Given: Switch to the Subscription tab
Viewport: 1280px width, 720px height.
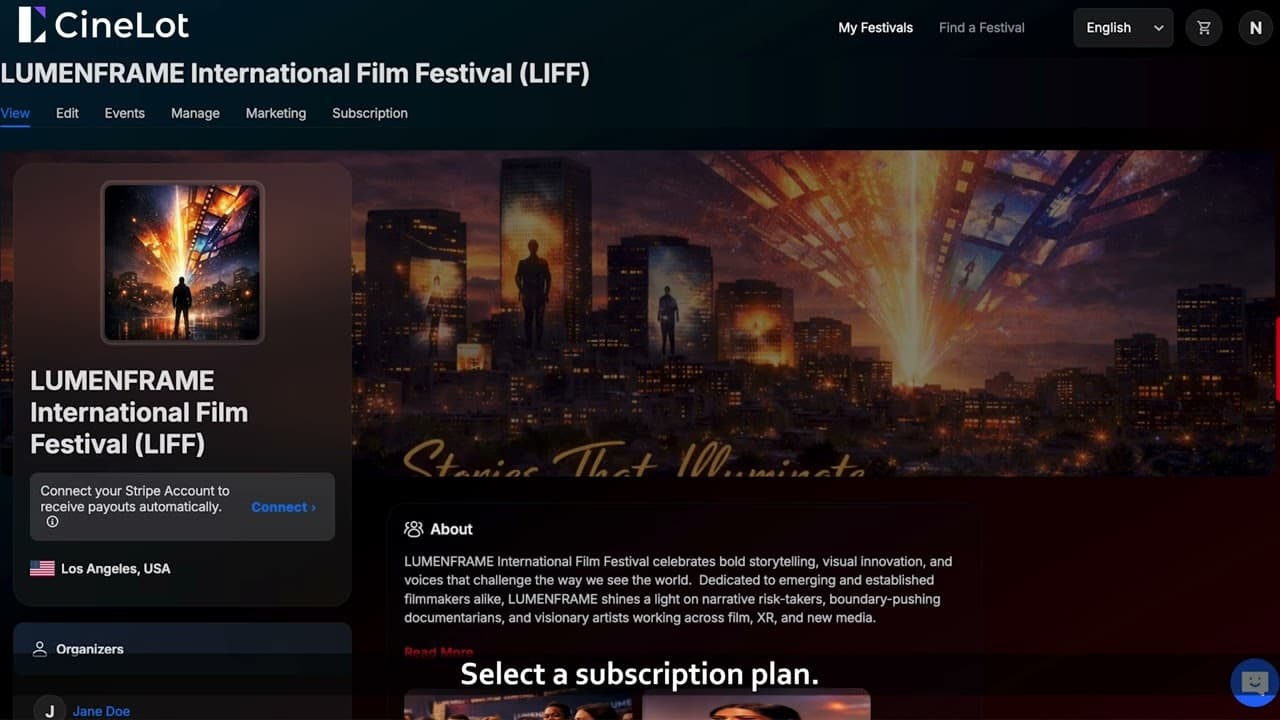Looking at the screenshot, I should coord(370,113).
